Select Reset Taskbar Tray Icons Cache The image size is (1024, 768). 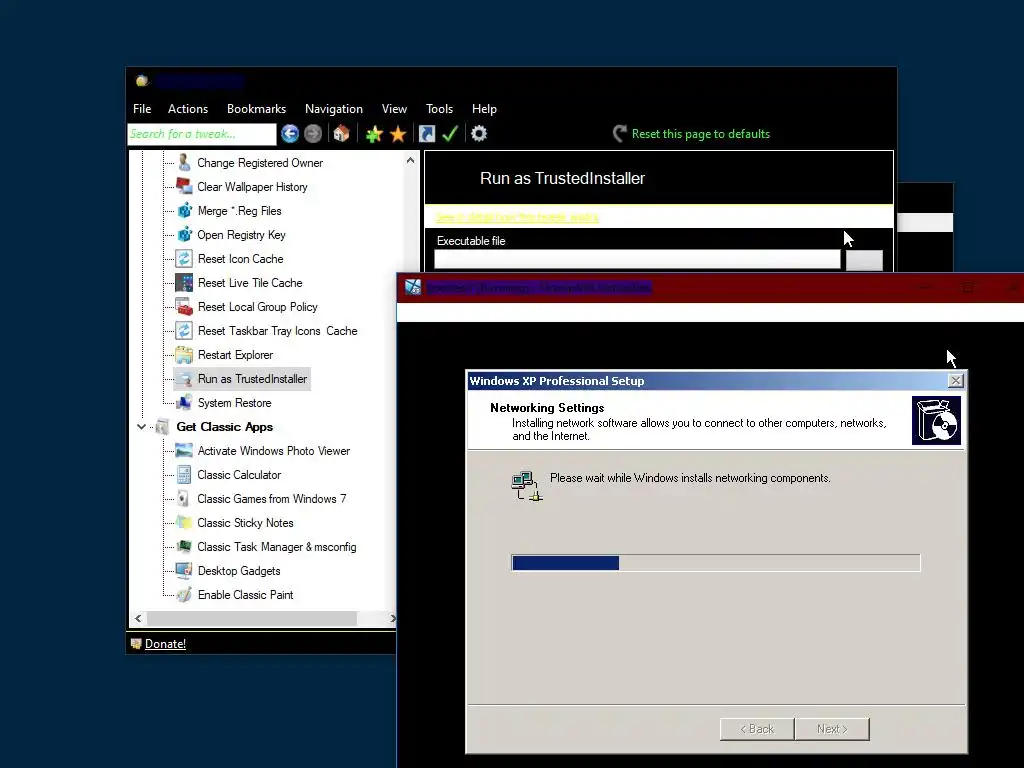(278, 331)
